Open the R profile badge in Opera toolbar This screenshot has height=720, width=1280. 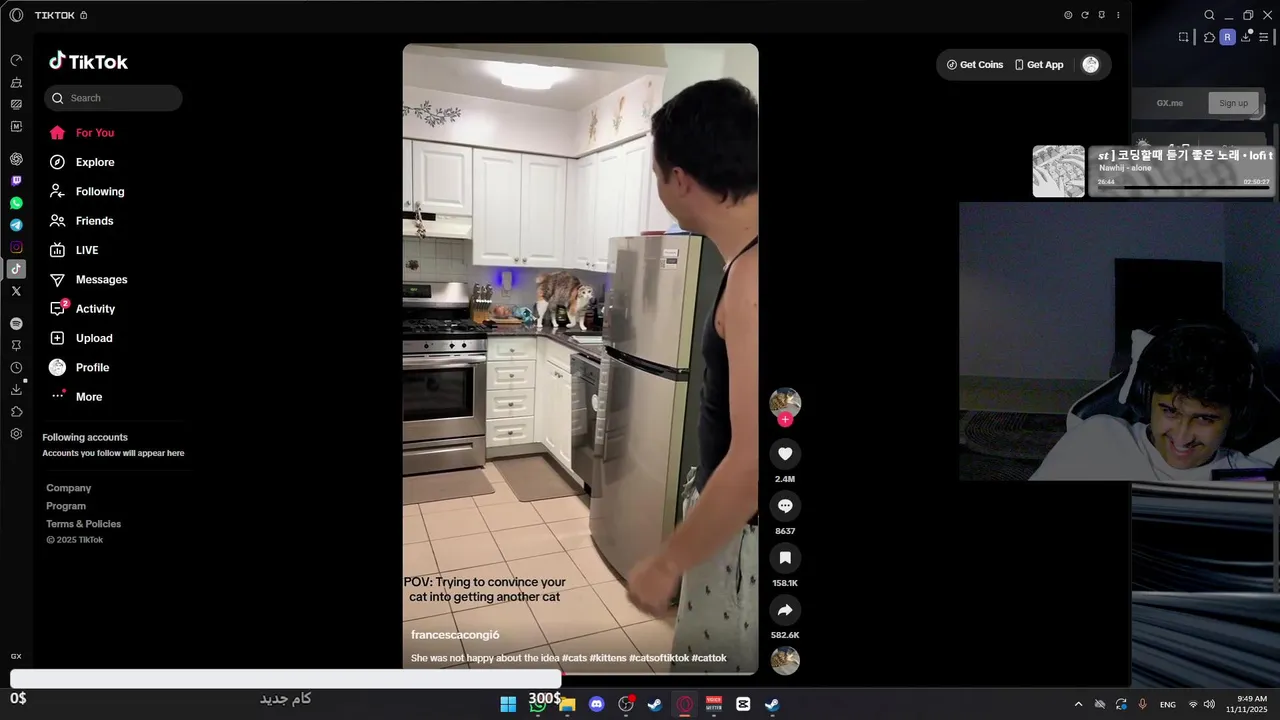click(1227, 37)
